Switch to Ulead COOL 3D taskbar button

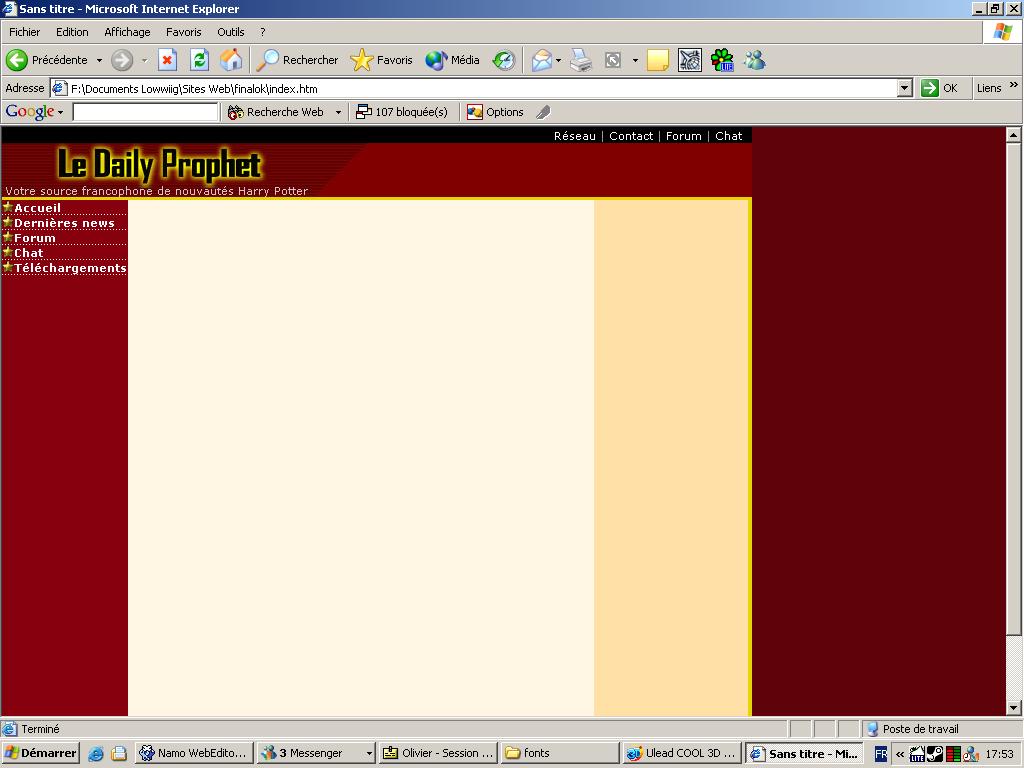(682, 753)
